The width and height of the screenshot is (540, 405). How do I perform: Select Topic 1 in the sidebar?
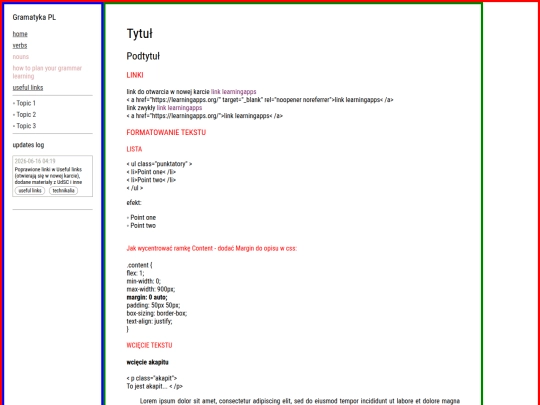(24, 103)
